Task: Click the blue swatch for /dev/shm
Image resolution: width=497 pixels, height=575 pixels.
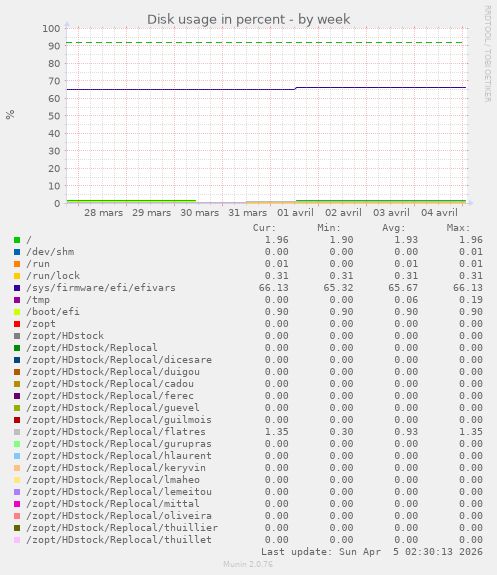Action: point(17,252)
